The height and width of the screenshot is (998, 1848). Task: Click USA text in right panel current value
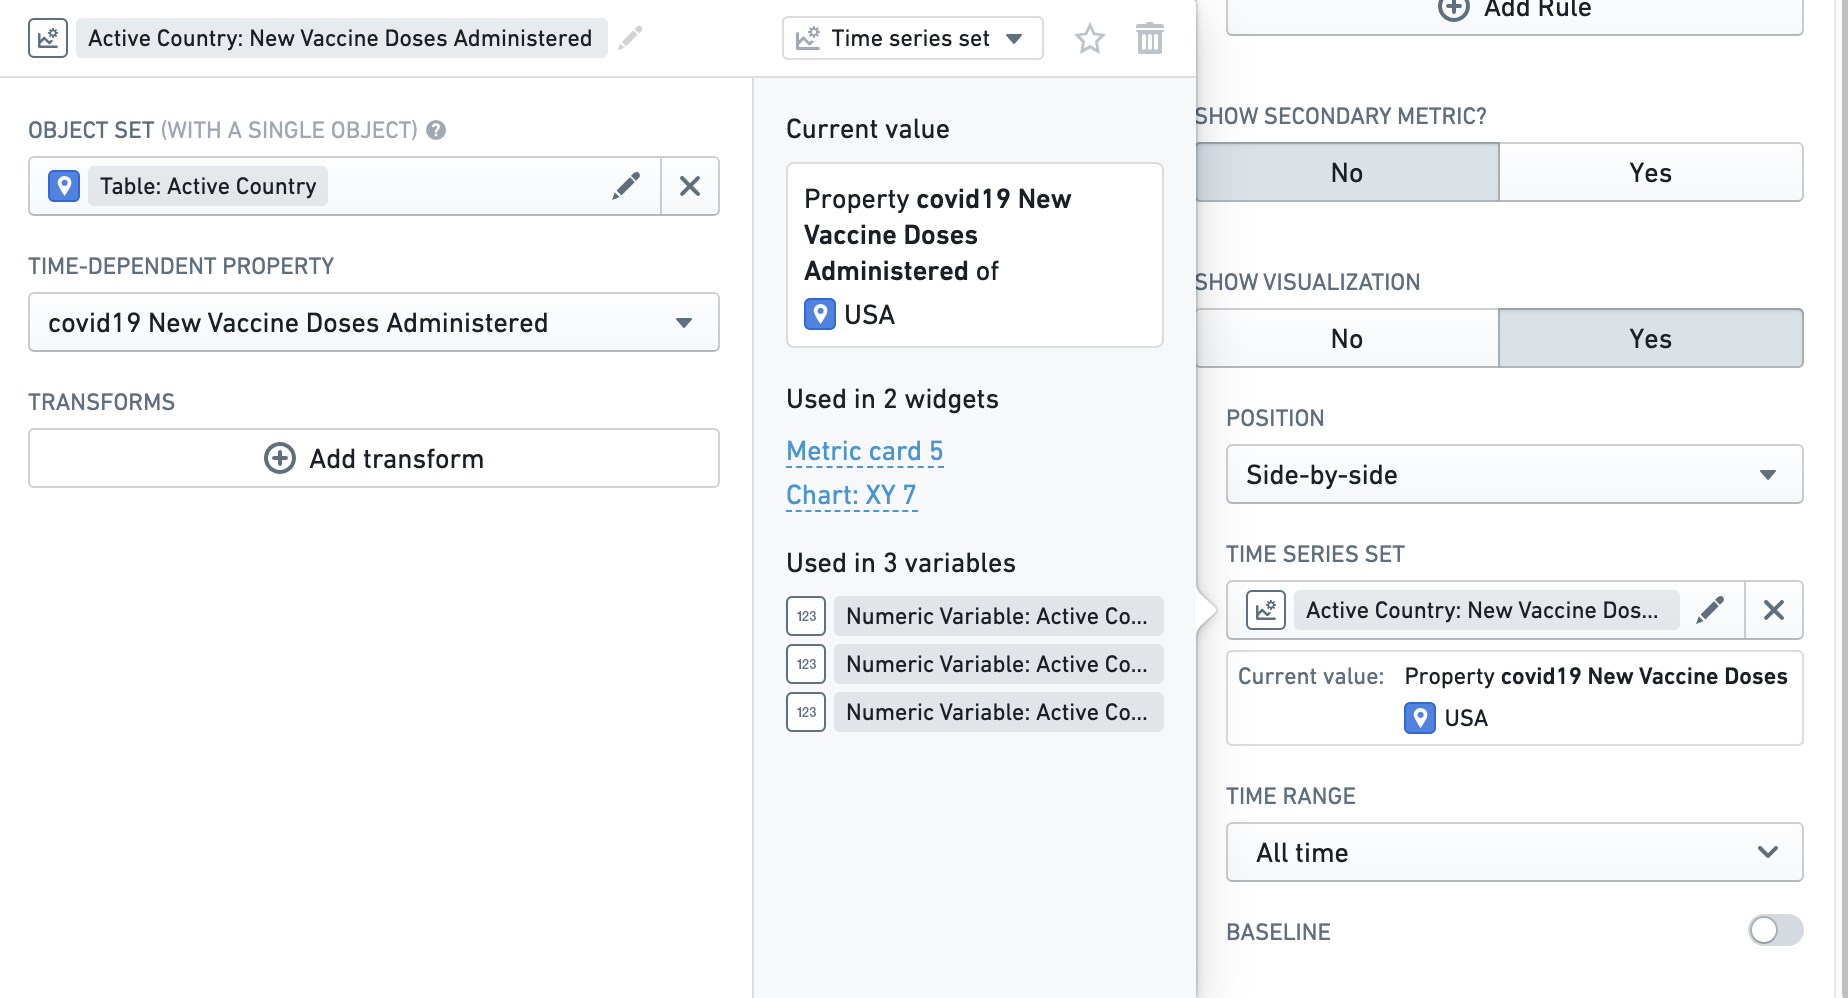[1466, 718]
